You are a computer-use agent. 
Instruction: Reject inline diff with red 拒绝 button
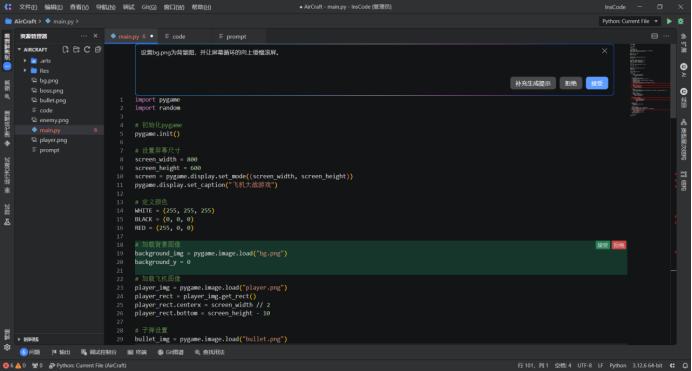coord(619,245)
